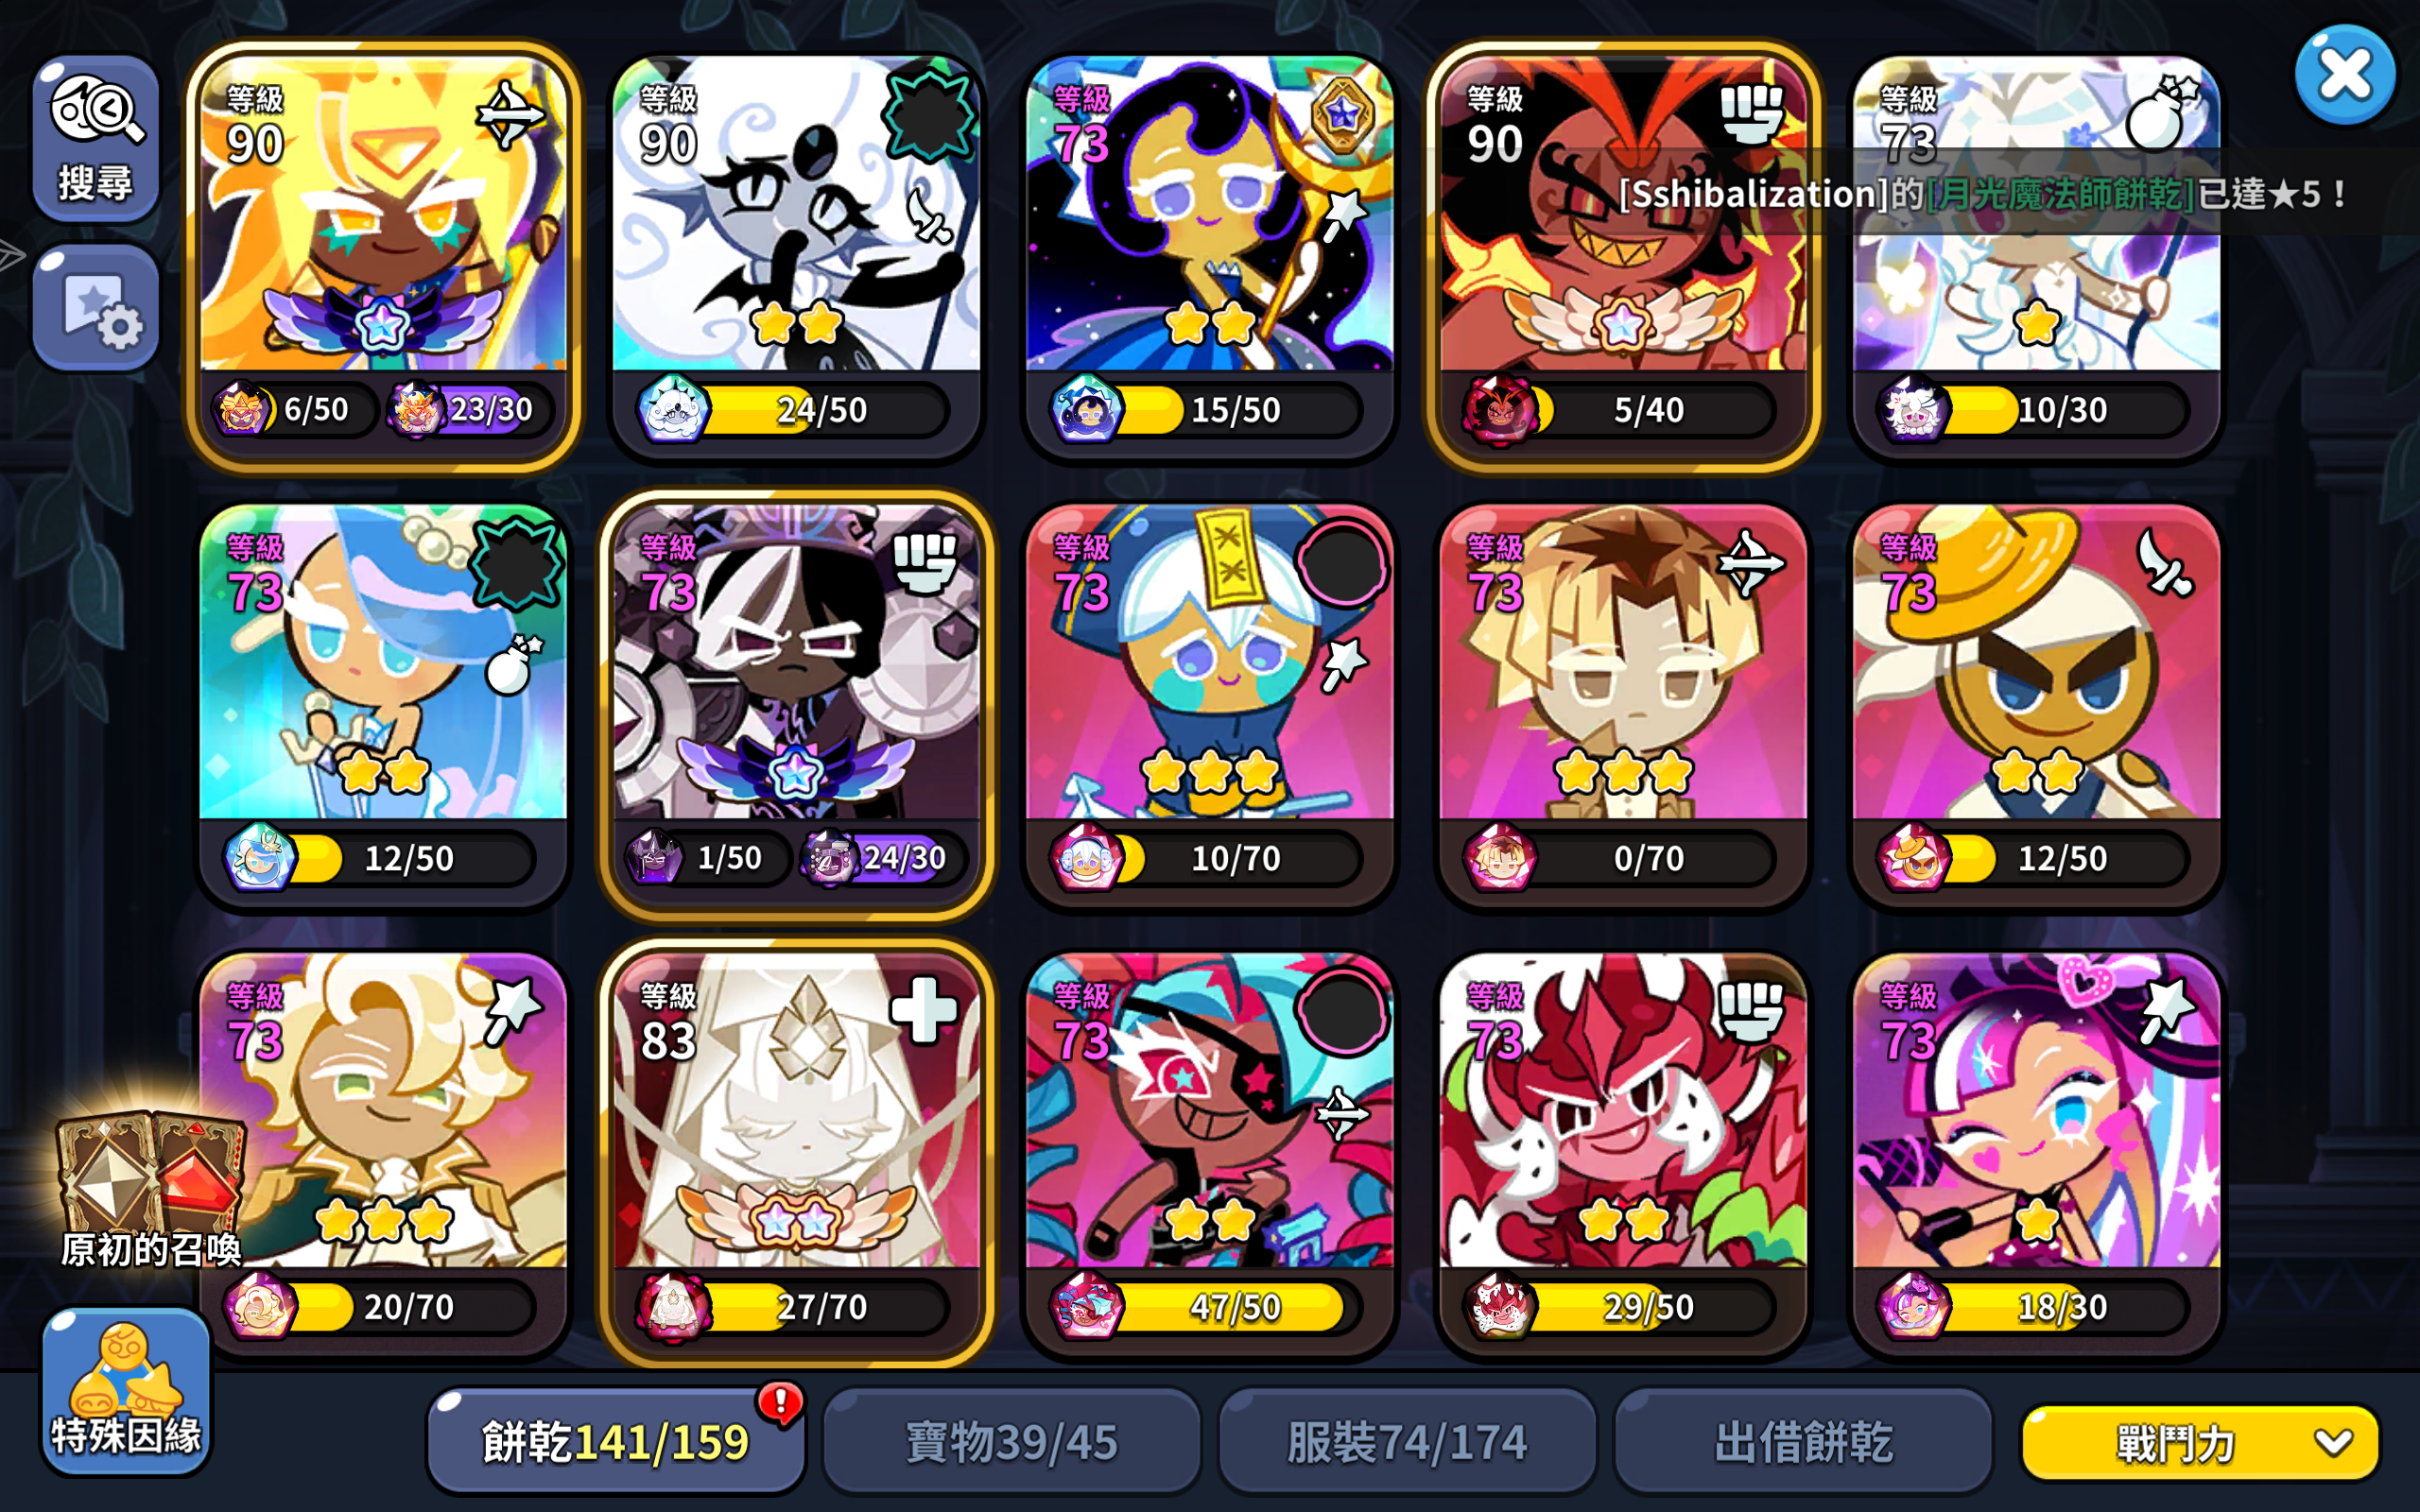Click the red soulstone icon beside 5/40

click(1499, 409)
